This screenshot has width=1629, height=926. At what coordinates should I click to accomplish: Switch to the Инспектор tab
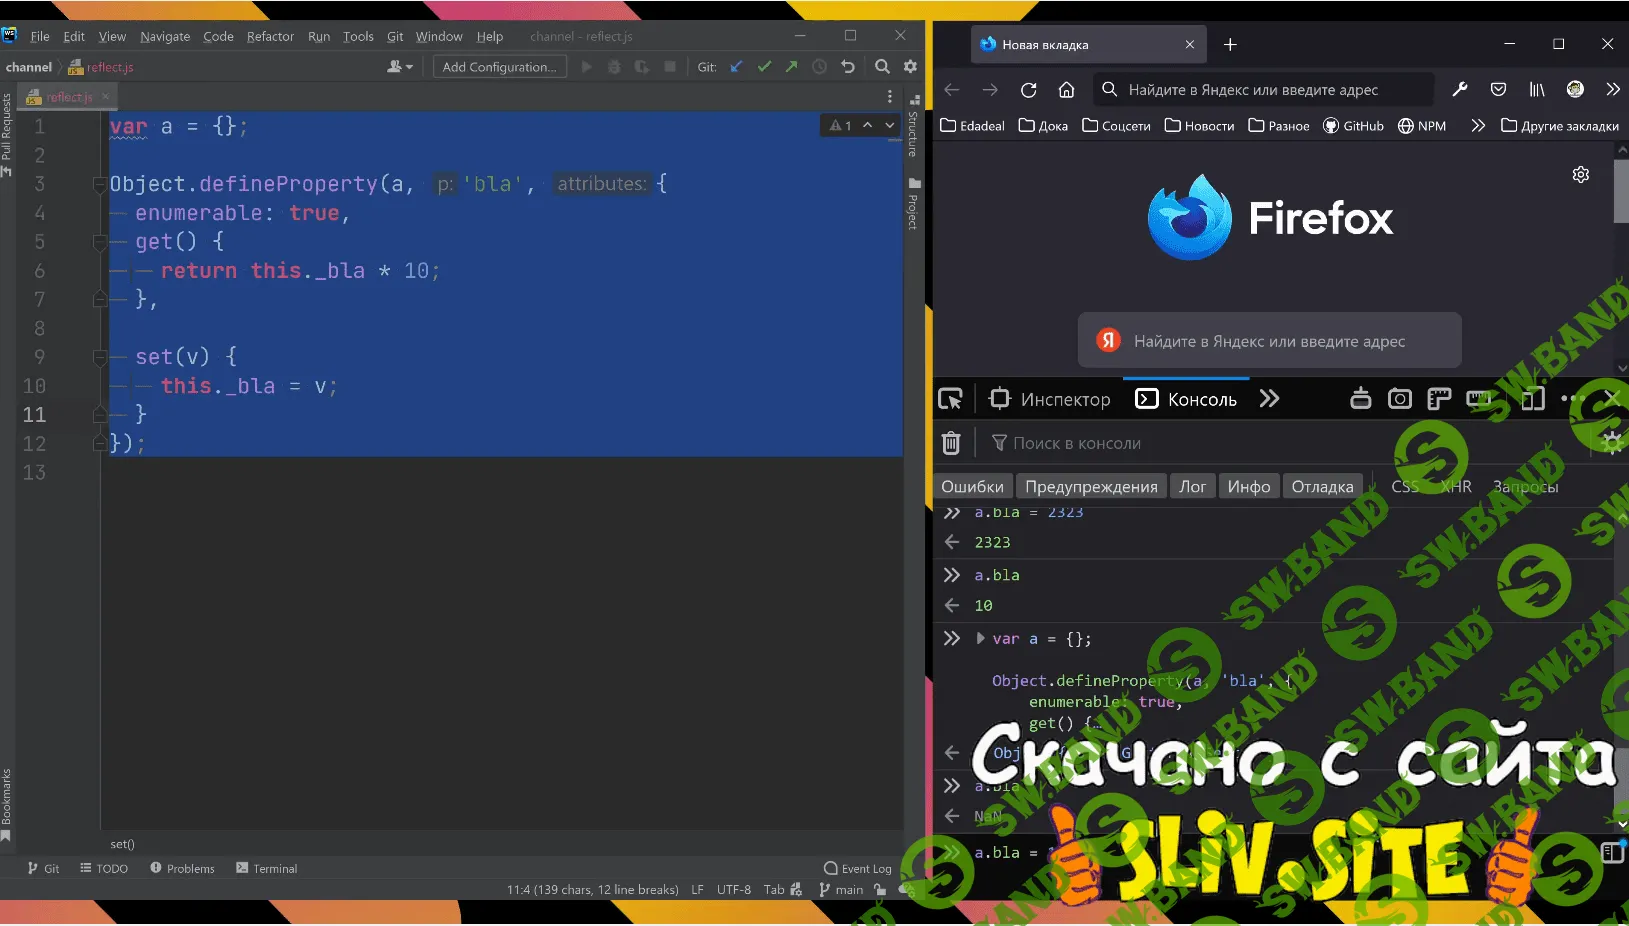[x=1050, y=399]
